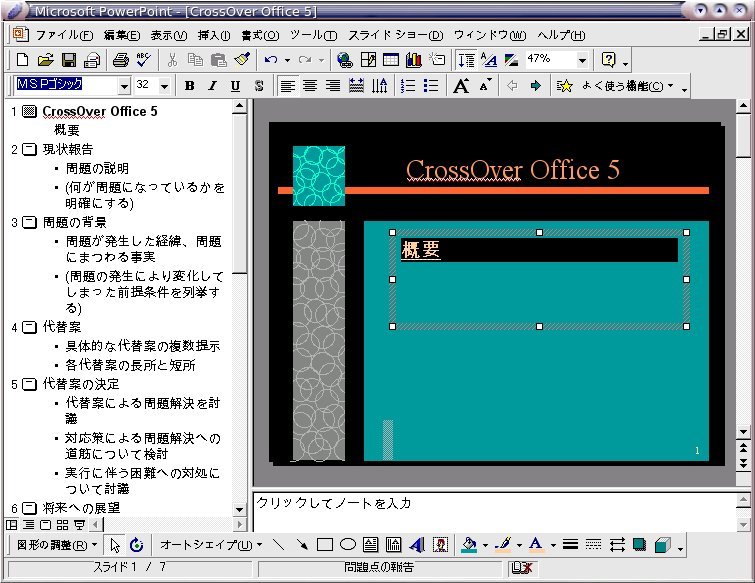Image resolution: width=755 pixels, height=583 pixels.
Task: Insert a text box from the drawing toolbar
Action: [370, 544]
